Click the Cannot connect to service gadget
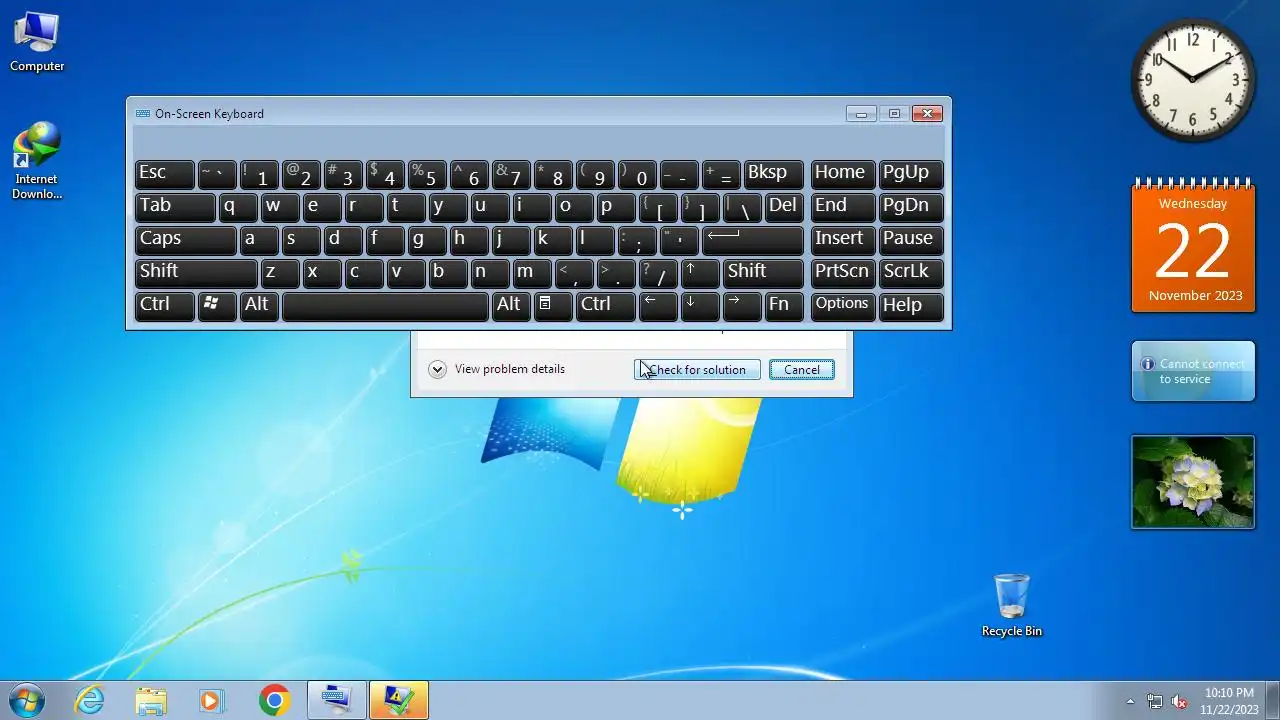Viewport: 1280px width, 720px height. (1193, 371)
